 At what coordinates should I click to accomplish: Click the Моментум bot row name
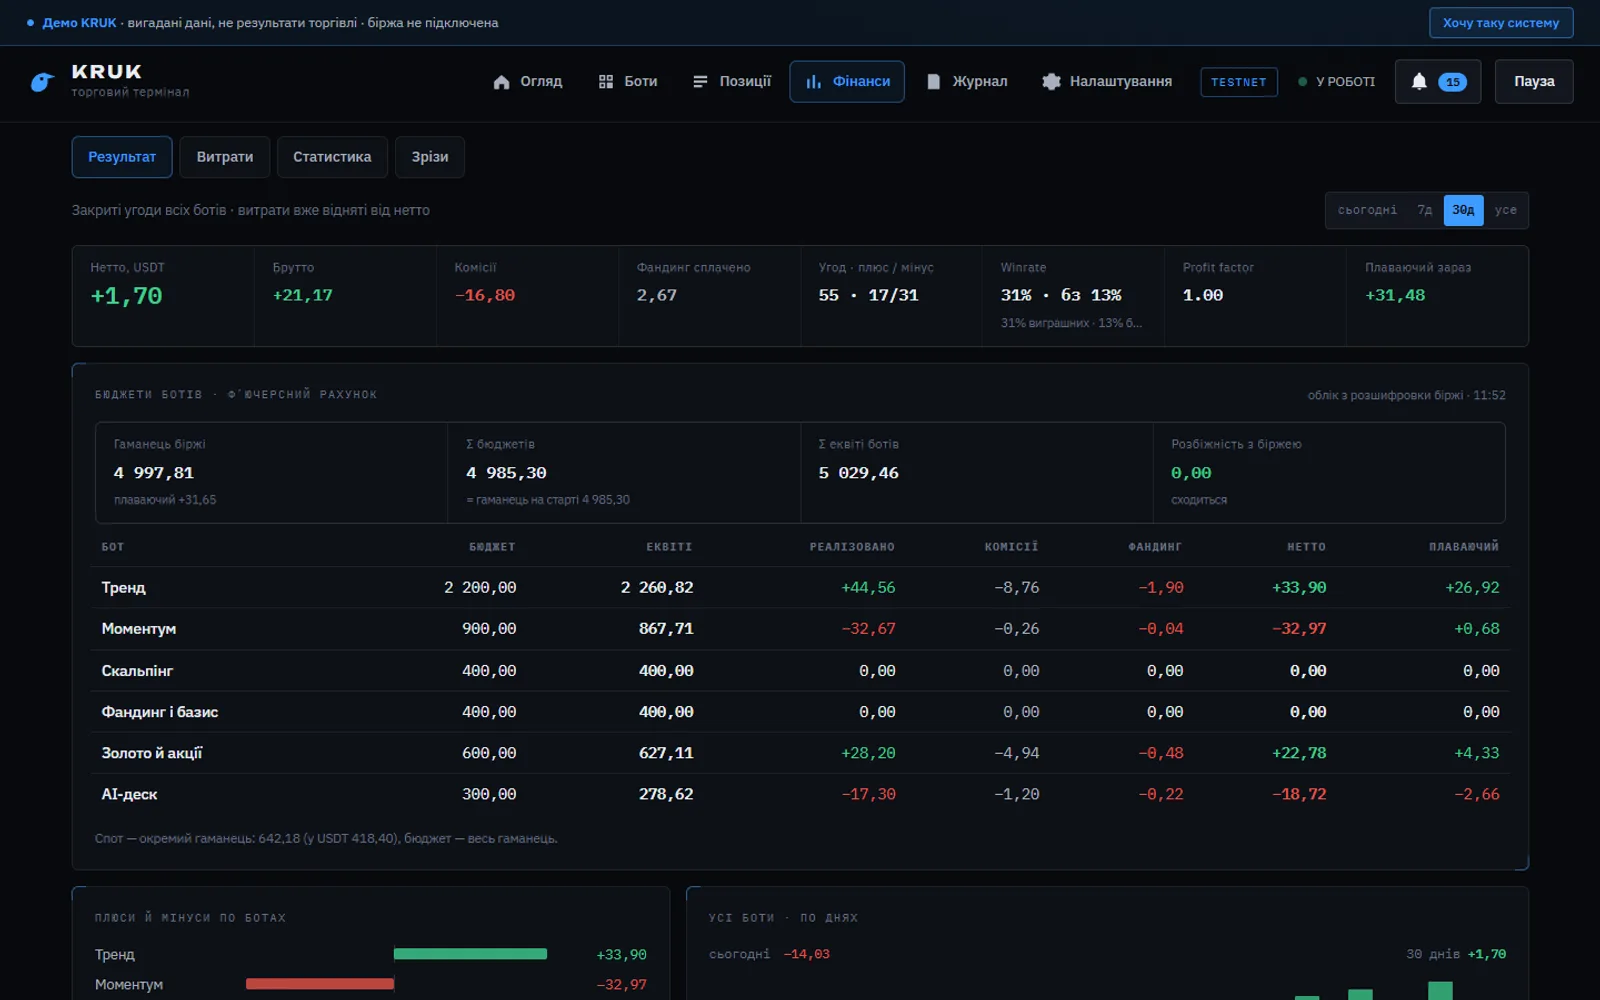(x=139, y=629)
